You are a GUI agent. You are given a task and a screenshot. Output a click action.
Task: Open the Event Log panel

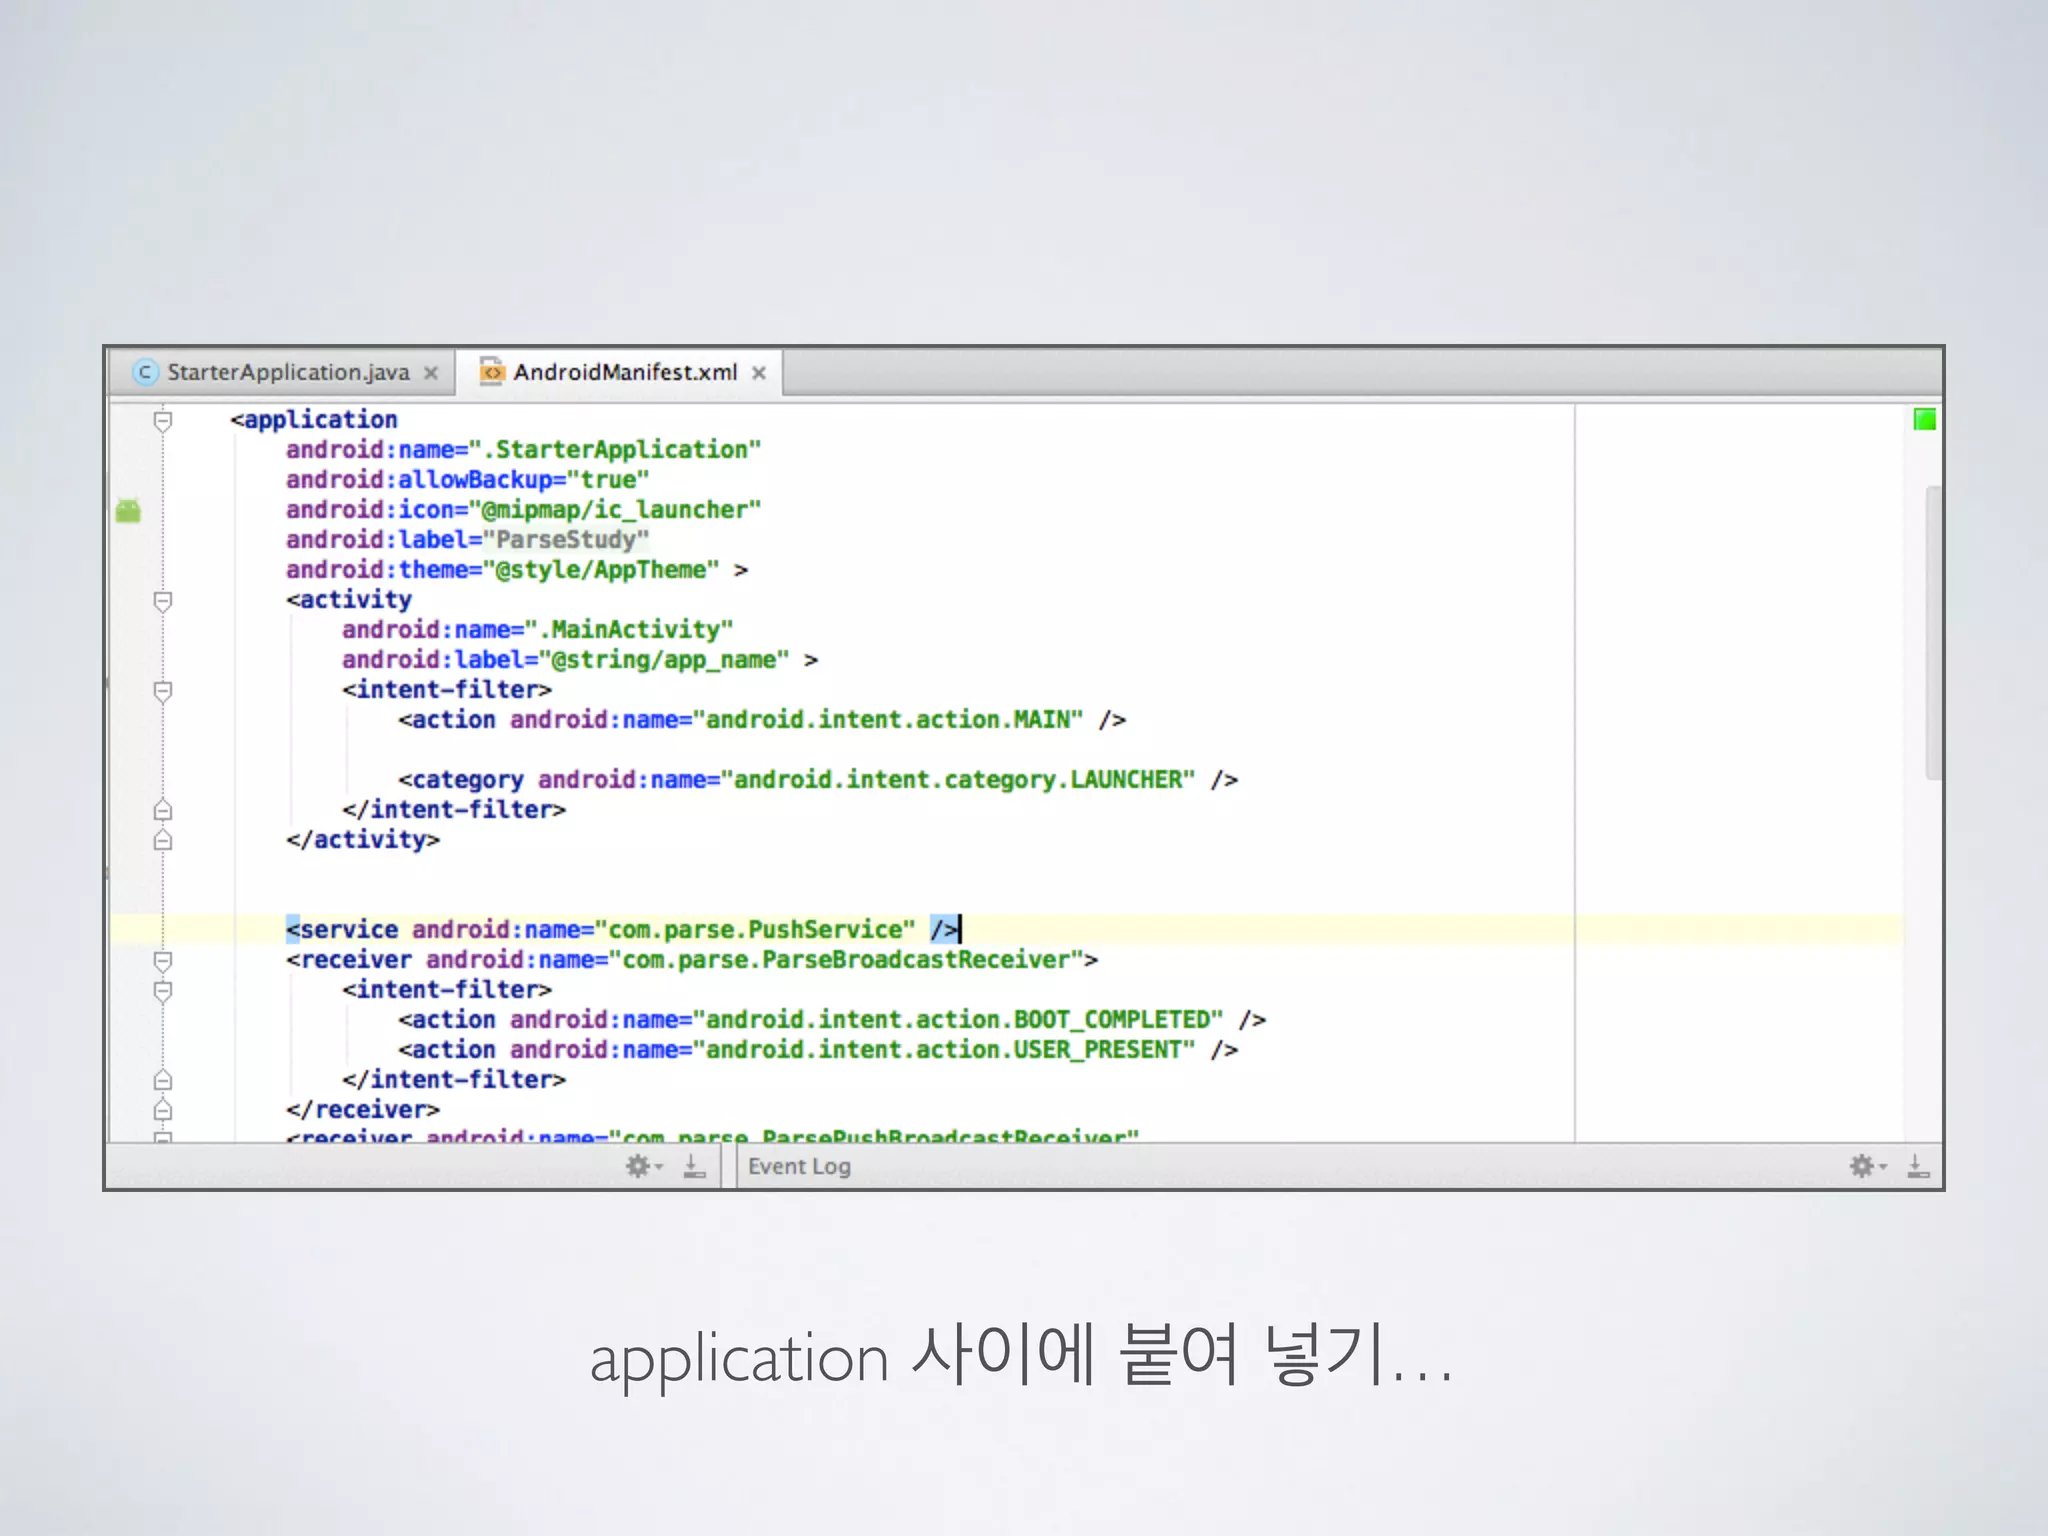[799, 1166]
